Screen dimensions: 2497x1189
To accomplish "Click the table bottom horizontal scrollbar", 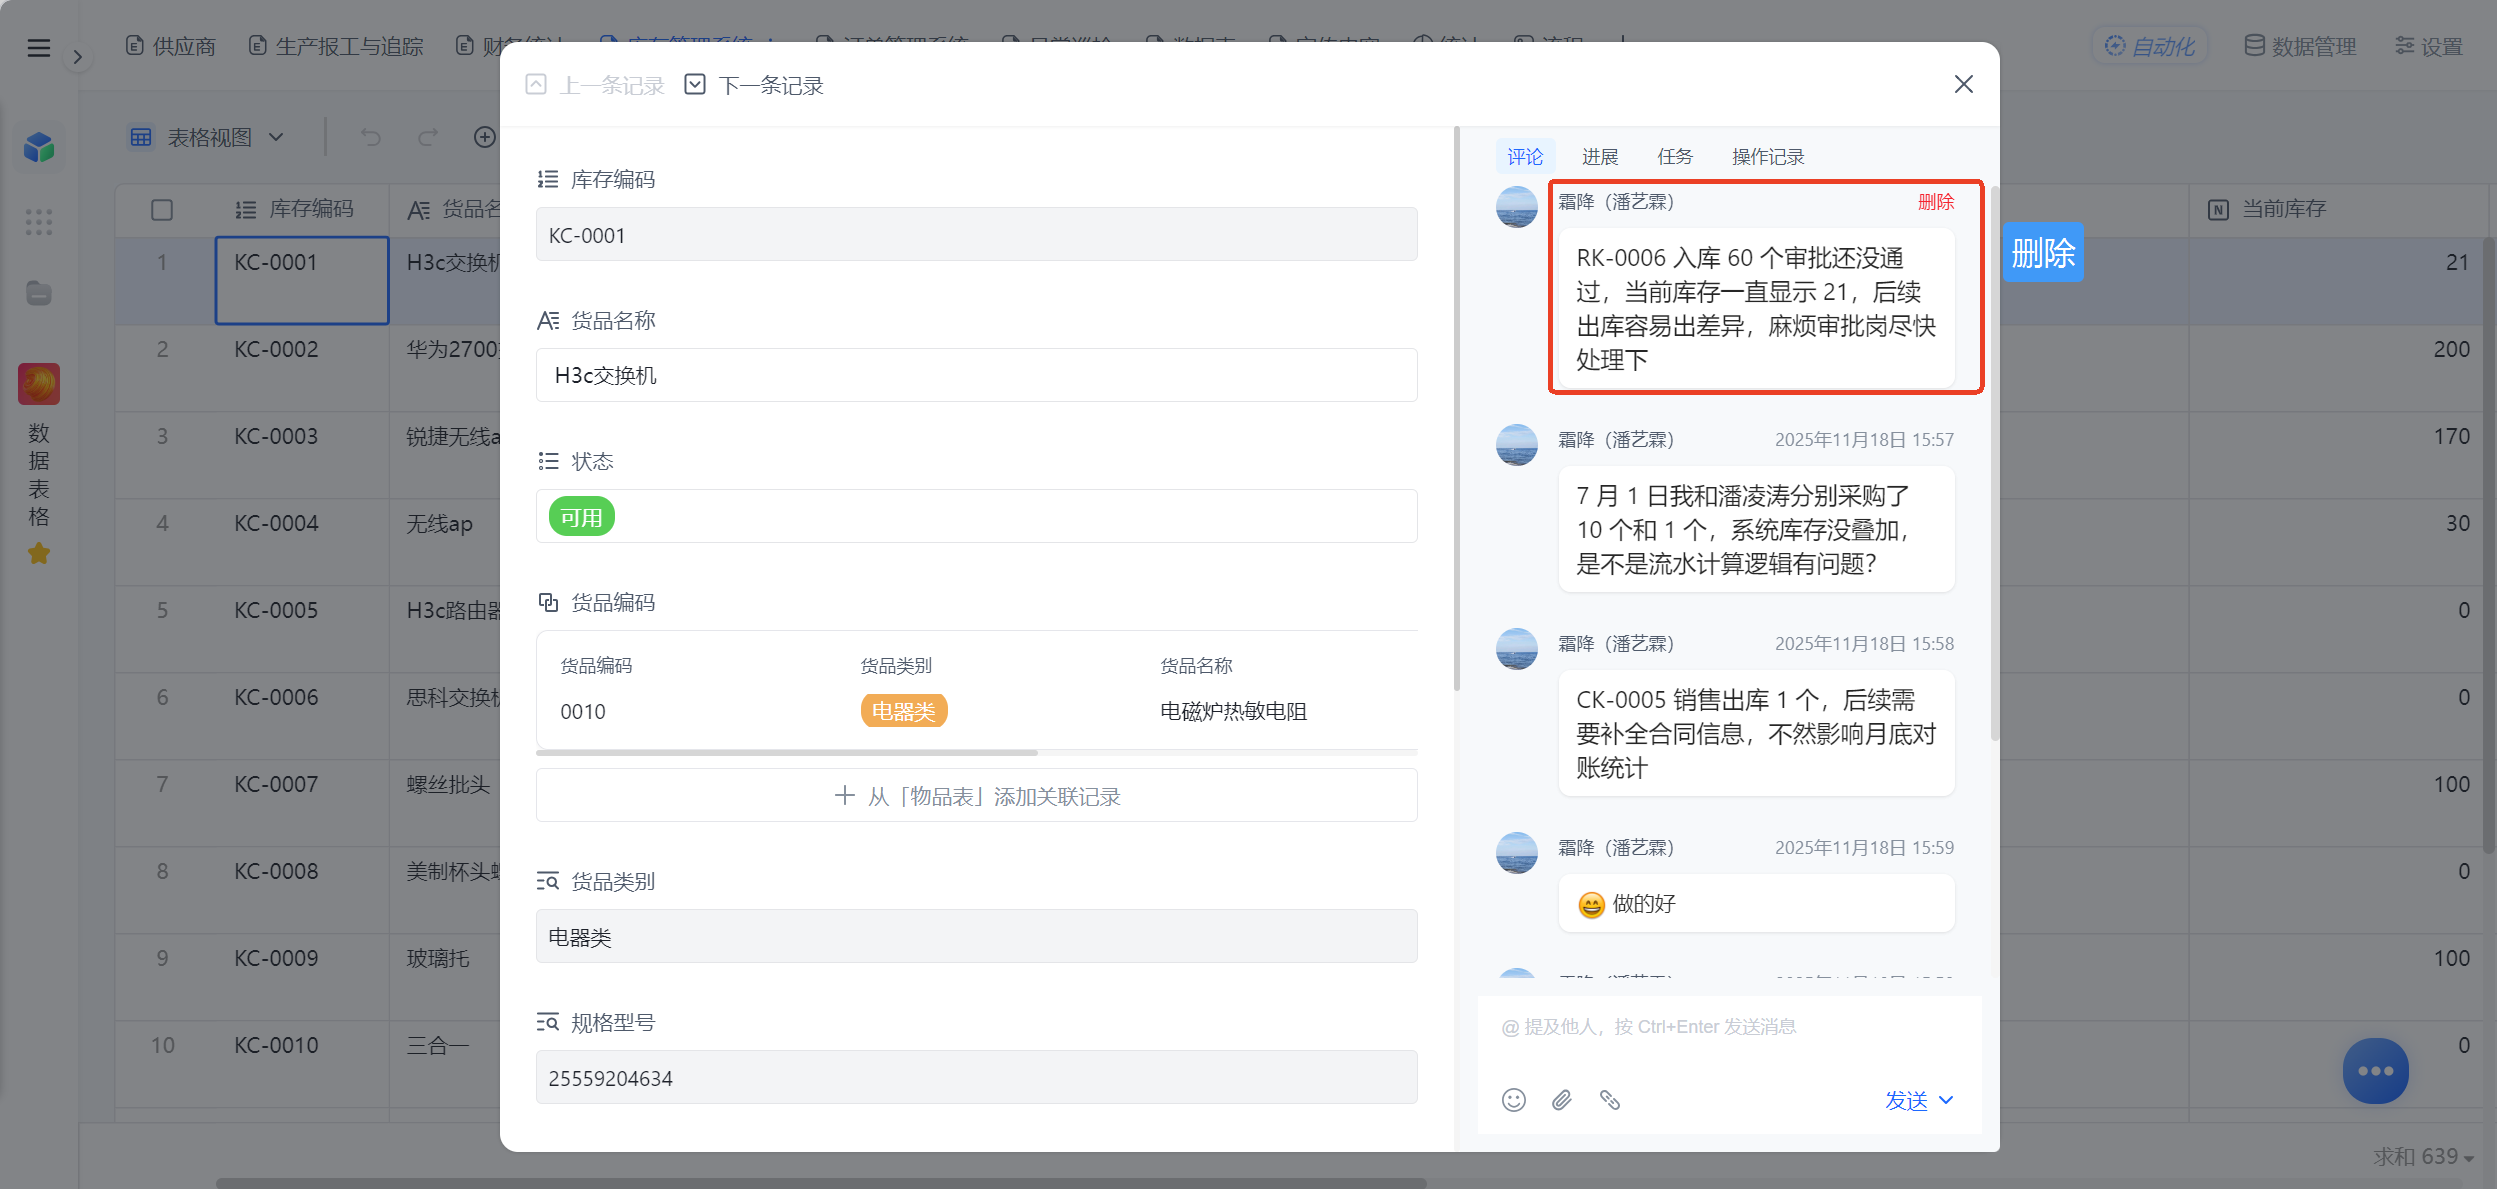I will click(x=820, y=1183).
